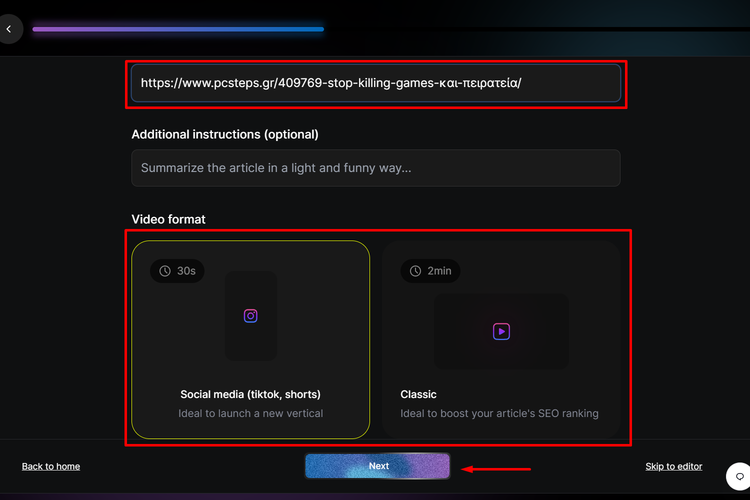Select Social media (tiktok, shorts) format
This screenshot has height=500, width=750.
[x=251, y=339]
